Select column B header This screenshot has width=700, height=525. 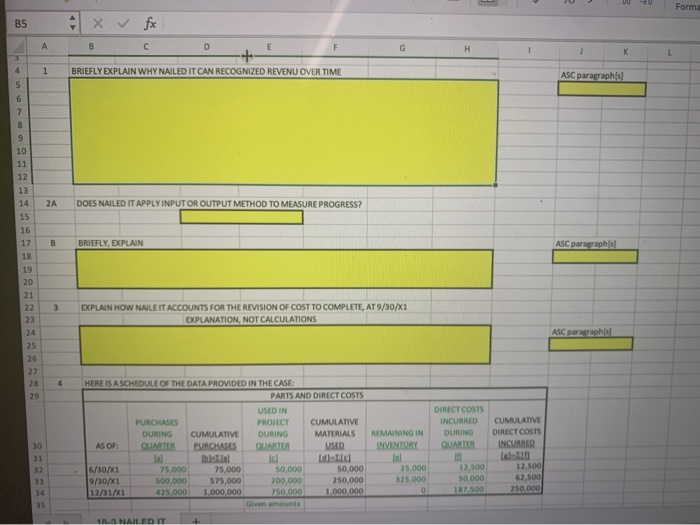point(91,46)
